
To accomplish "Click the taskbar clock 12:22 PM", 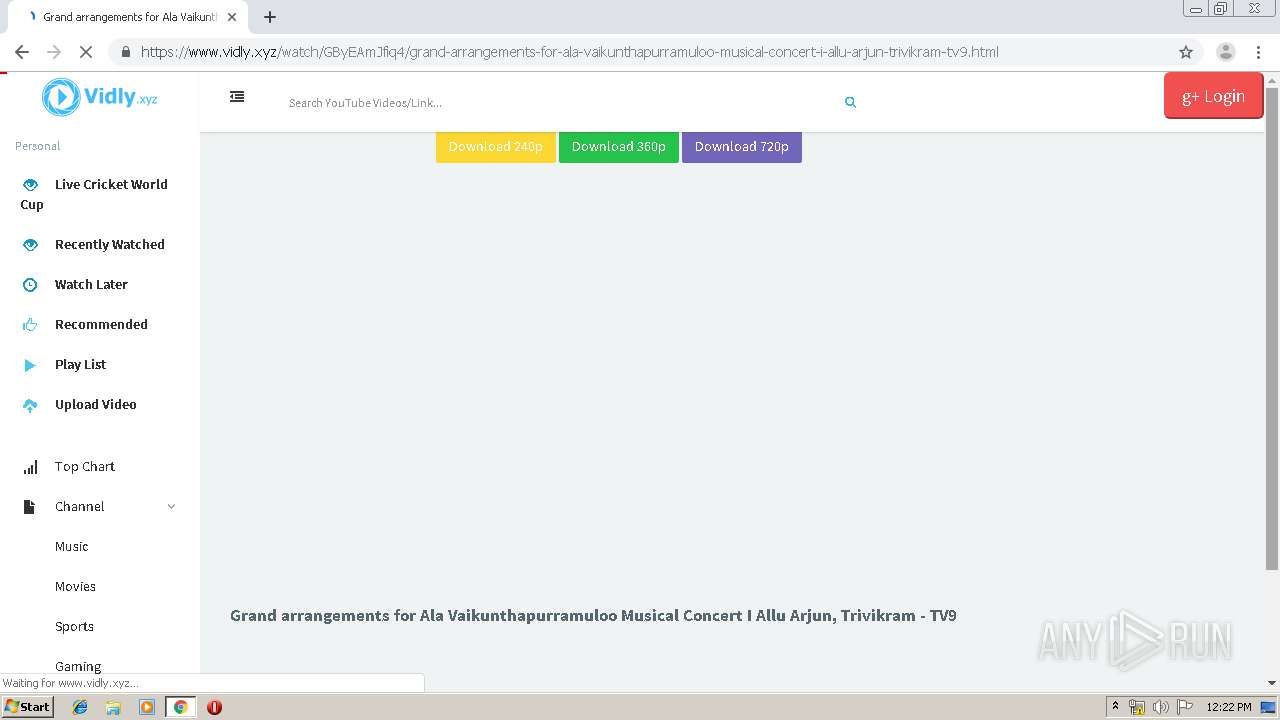I will click(x=1229, y=707).
